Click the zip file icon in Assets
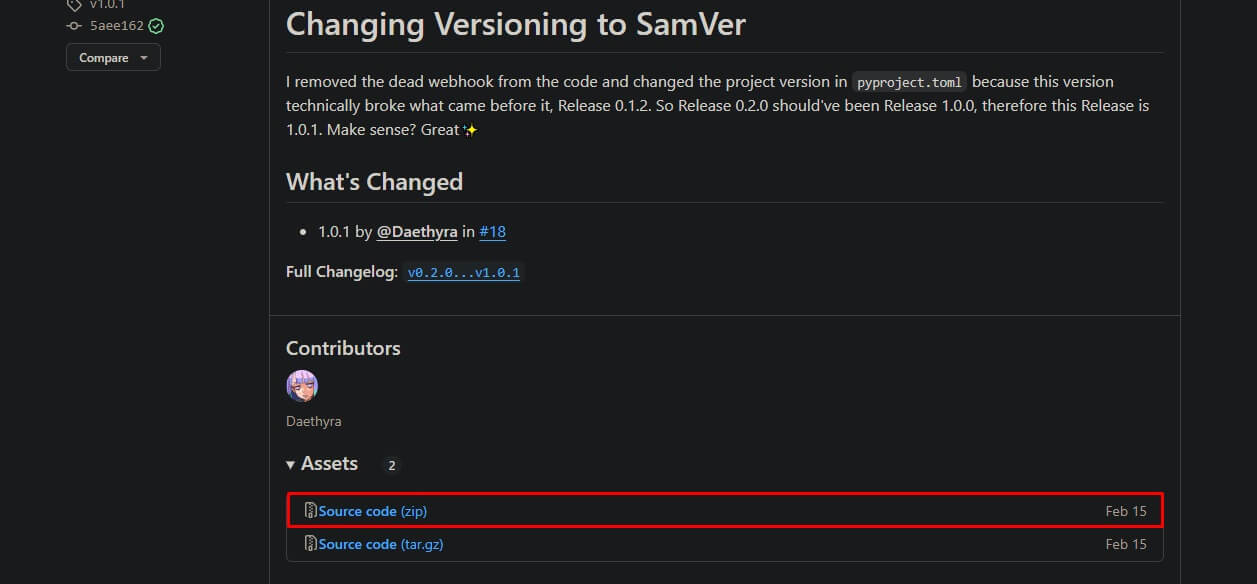Image resolution: width=1257 pixels, height=584 pixels. coord(311,511)
